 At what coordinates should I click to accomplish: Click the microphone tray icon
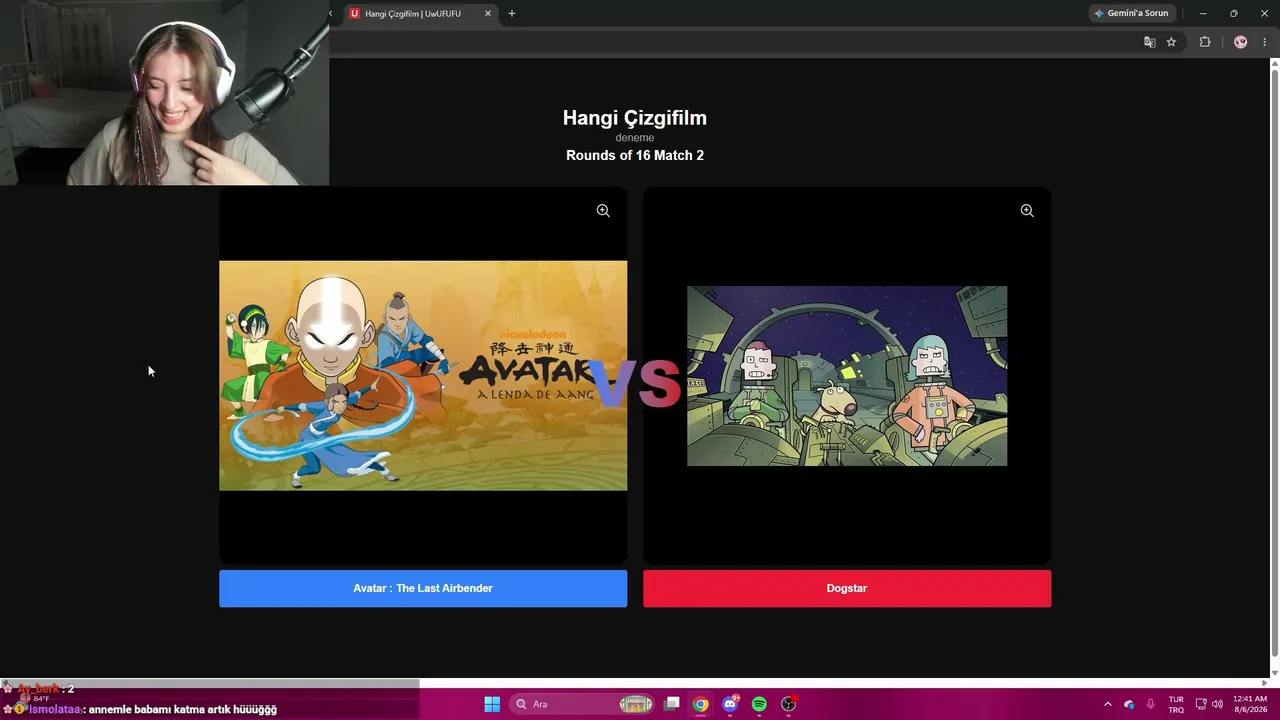(1151, 704)
